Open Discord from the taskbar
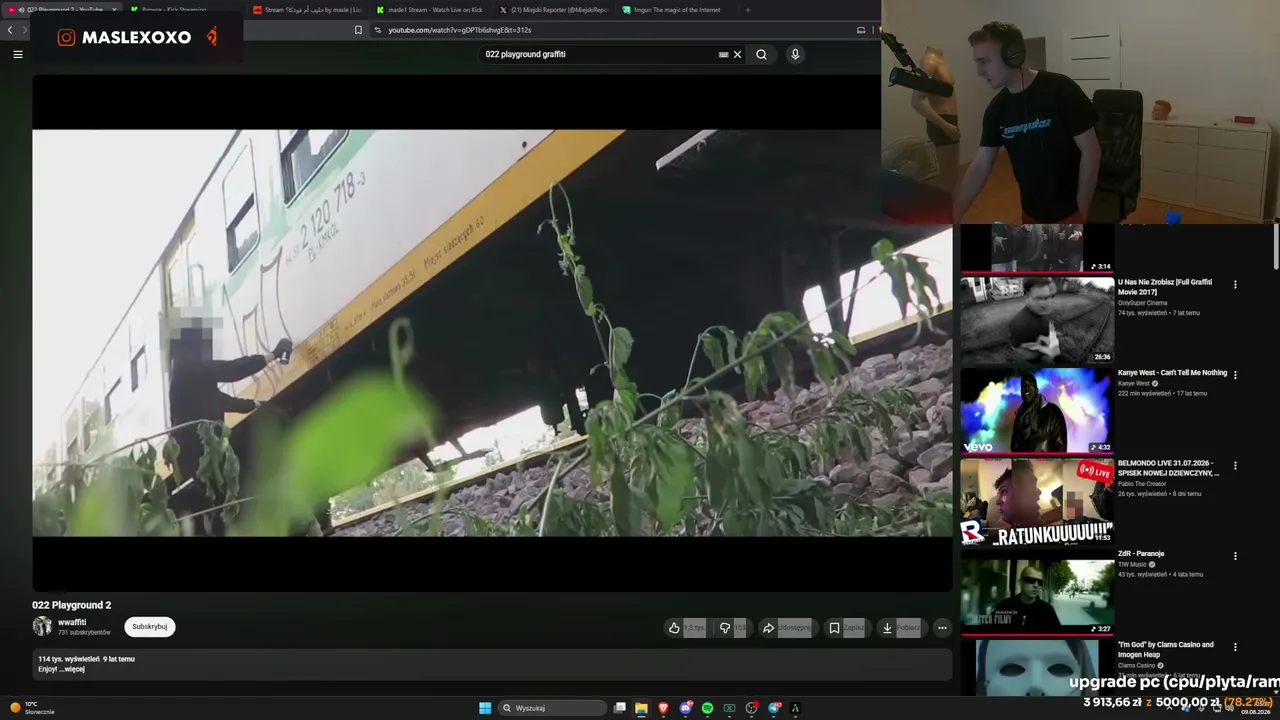 click(685, 708)
